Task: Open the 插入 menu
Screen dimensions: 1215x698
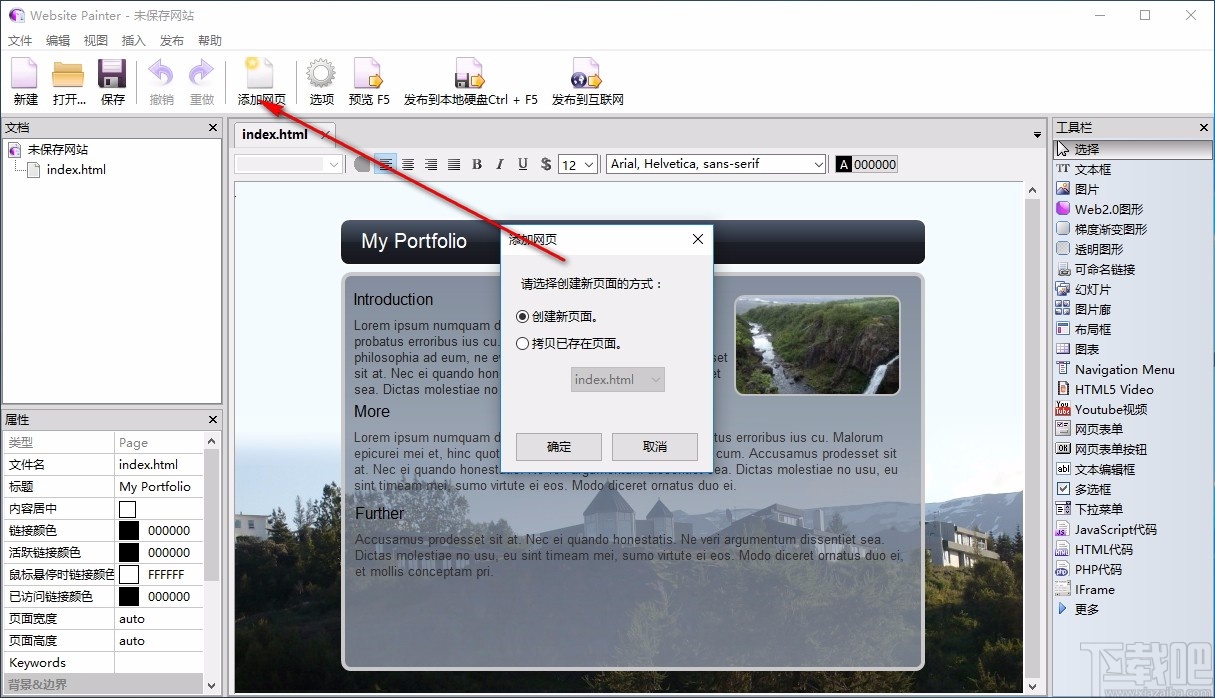Action: pos(134,40)
